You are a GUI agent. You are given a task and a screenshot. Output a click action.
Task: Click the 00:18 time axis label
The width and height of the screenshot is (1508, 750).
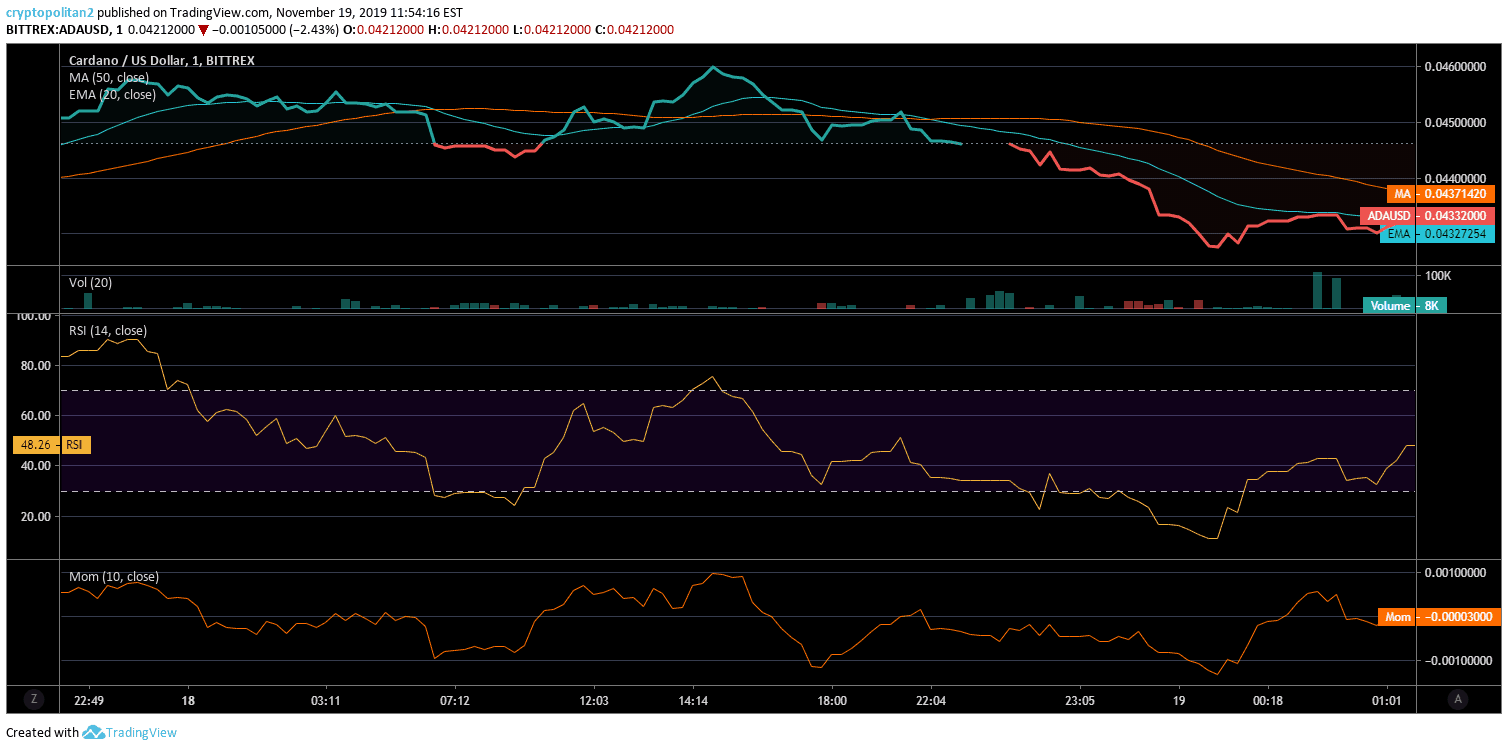click(1268, 701)
